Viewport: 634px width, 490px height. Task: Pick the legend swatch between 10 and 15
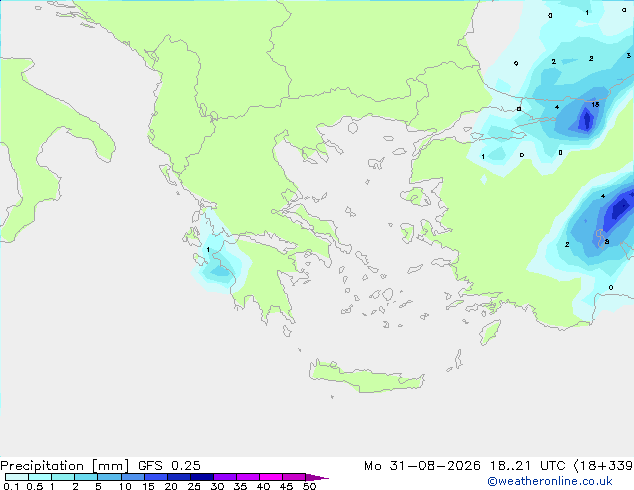coord(133,477)
